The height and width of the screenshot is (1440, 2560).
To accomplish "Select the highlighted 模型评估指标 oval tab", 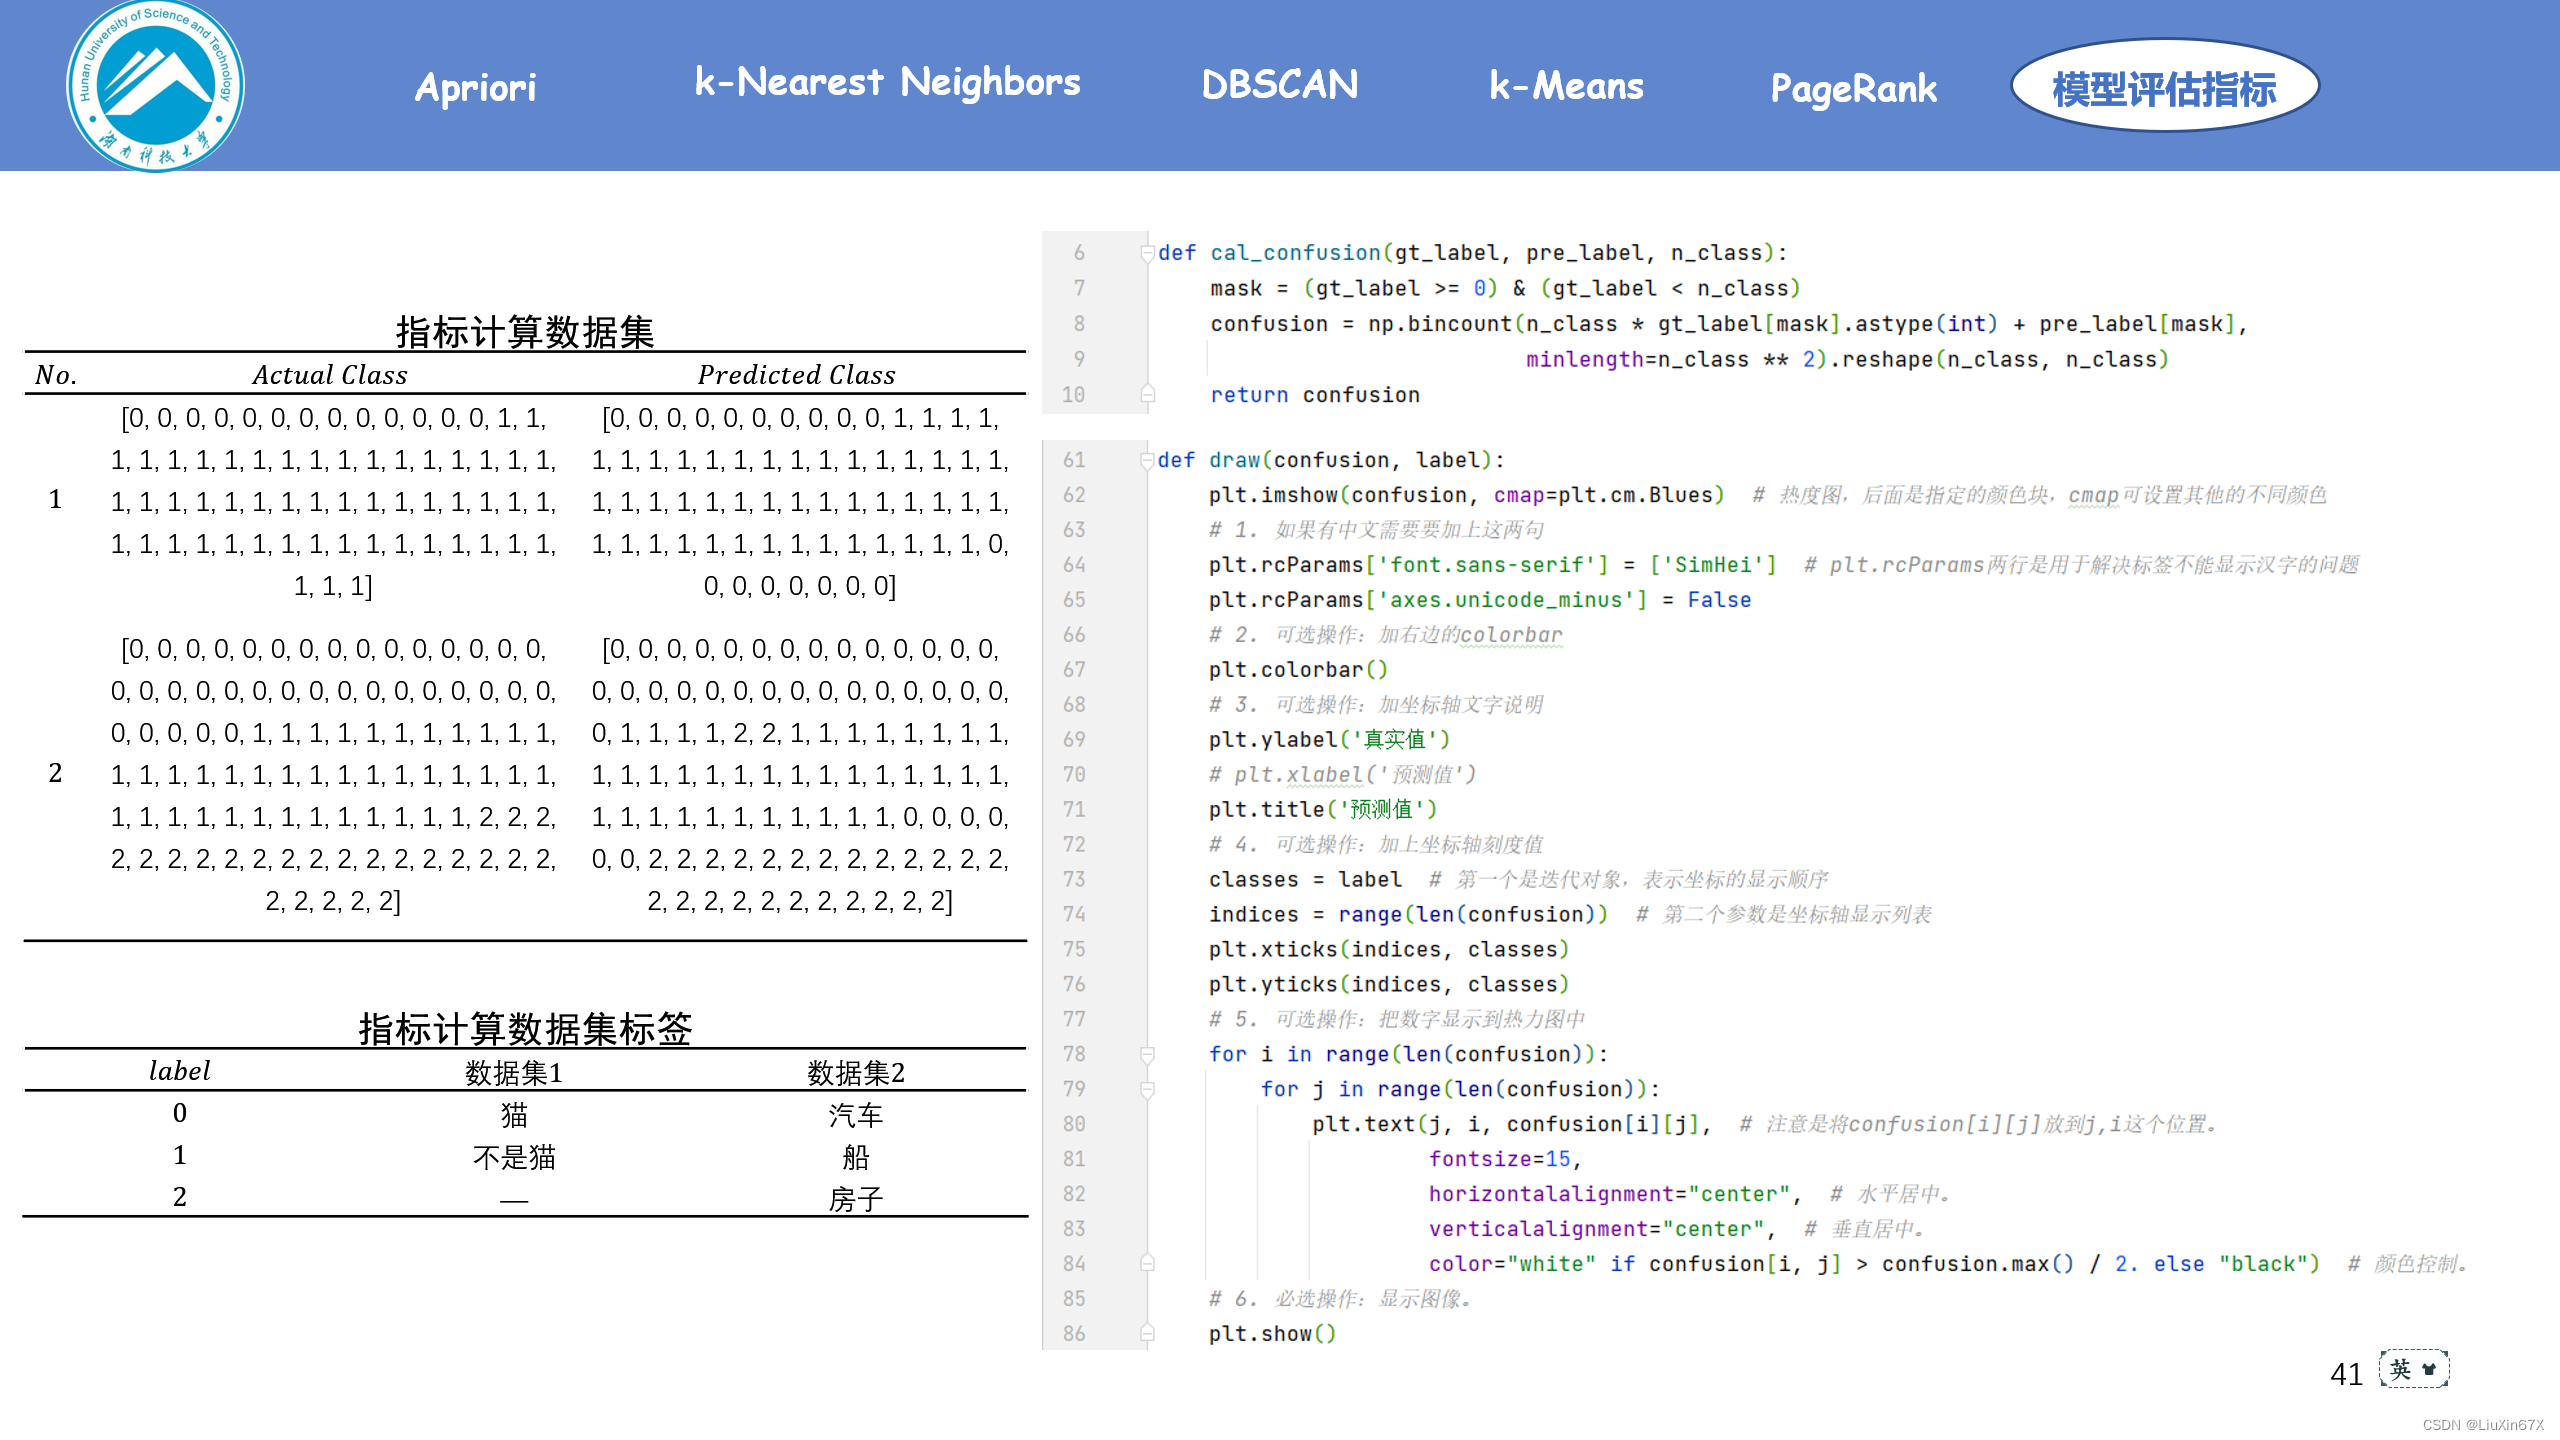I will click(x=2164, y=88).
